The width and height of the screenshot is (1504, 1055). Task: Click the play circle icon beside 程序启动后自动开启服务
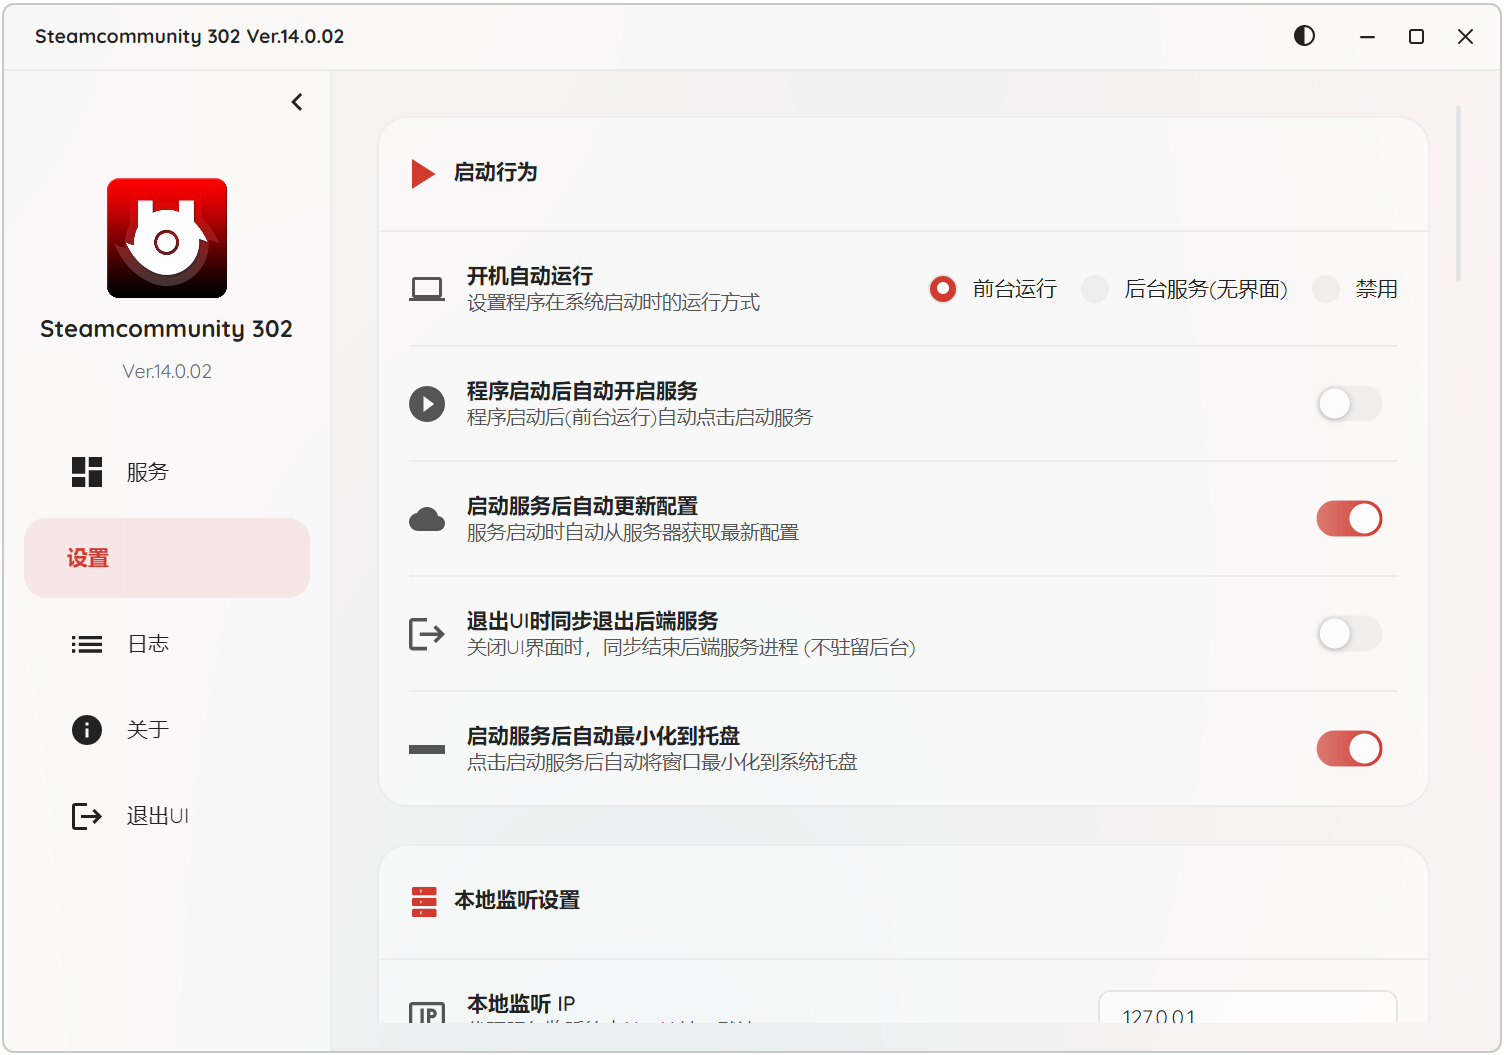[x=427, y=404]
